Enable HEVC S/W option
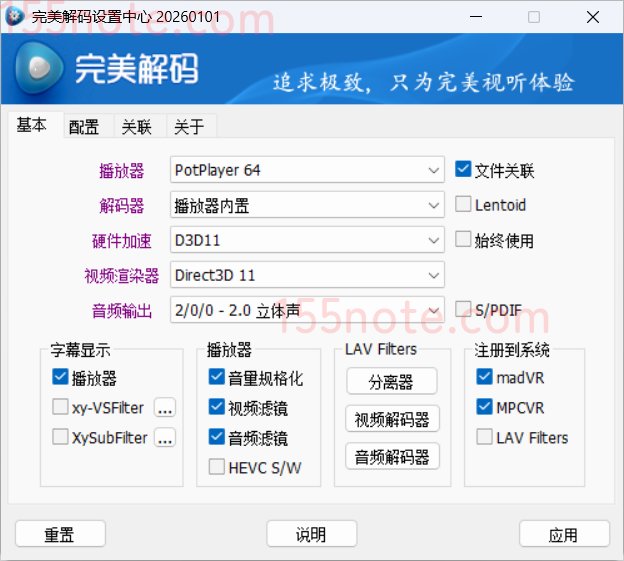This screenshot has width=624, height=561. coord(217,467)
